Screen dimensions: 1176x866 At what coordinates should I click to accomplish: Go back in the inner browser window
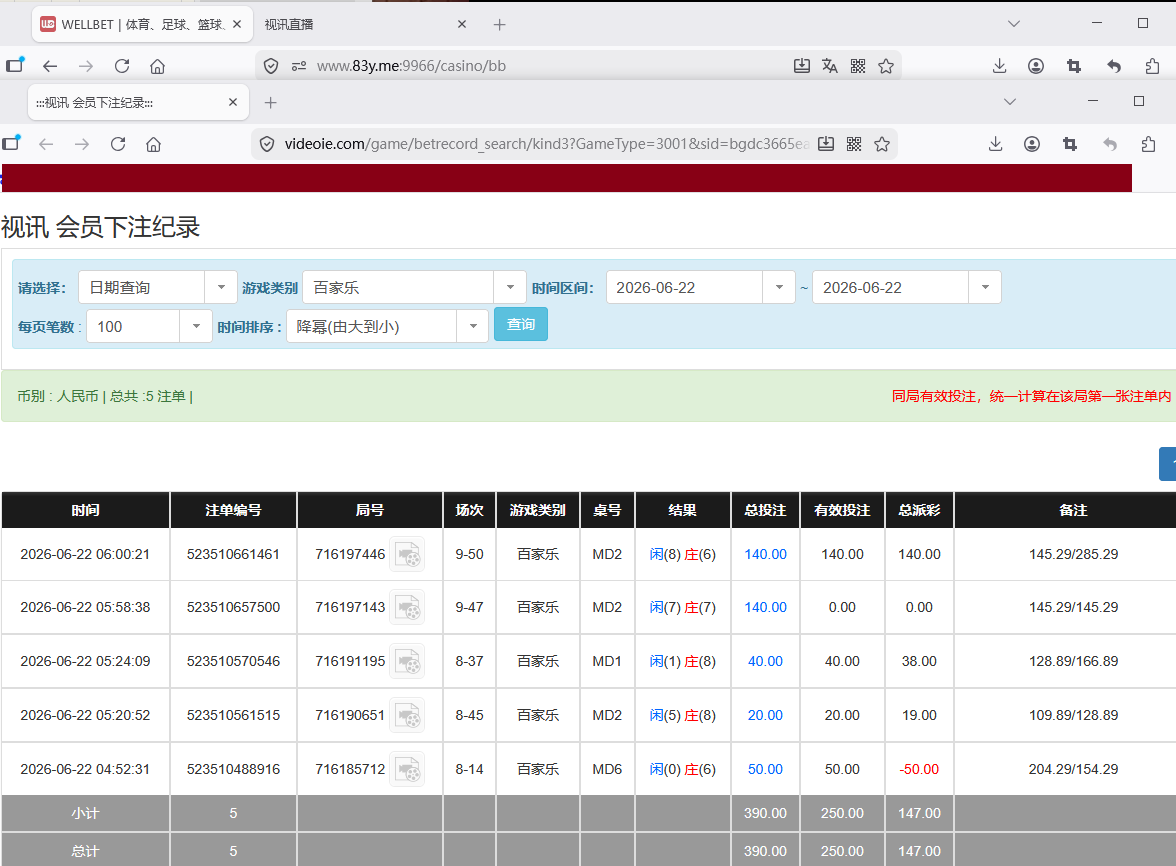46,144
